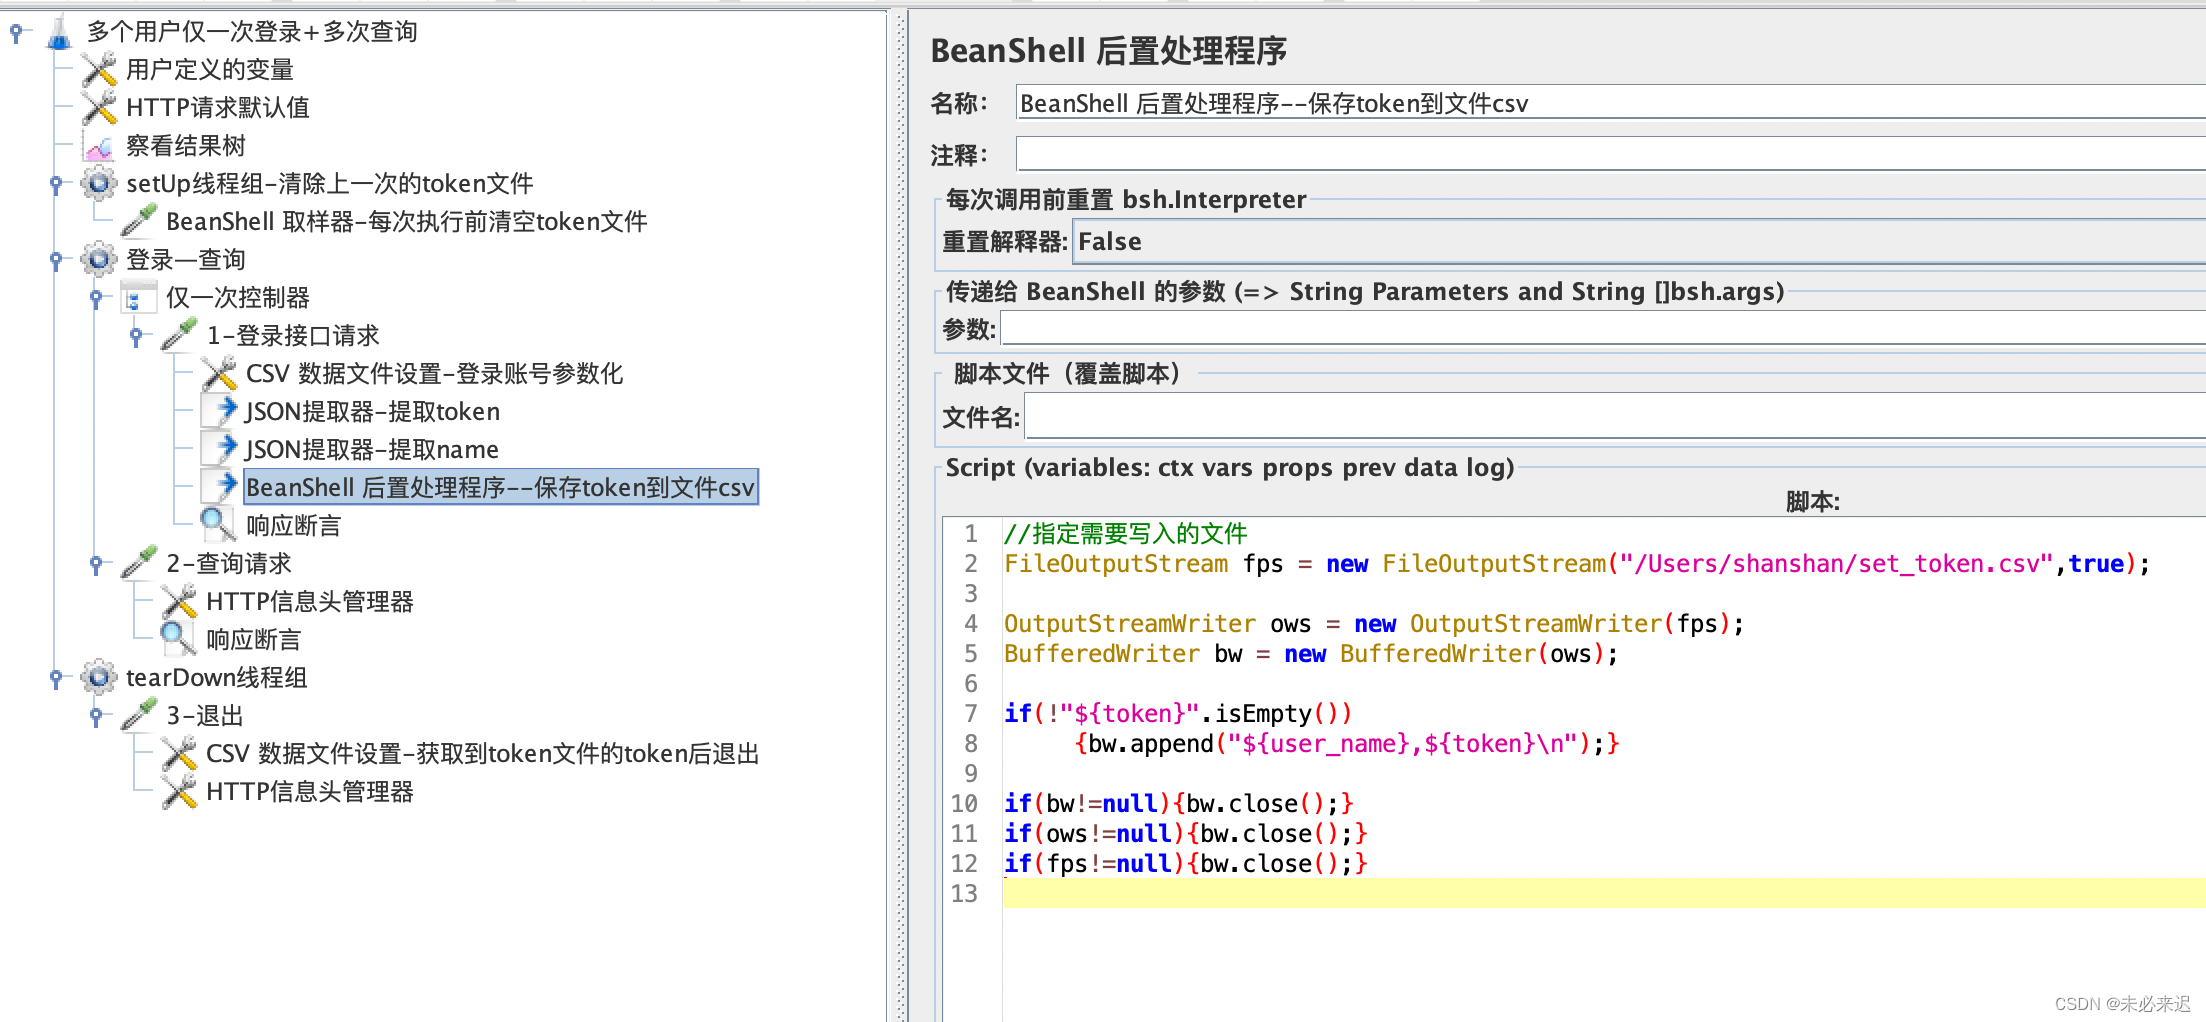The image size is (2206, 1022).
Task: Collapse the 1-登录接口请求 node
Action: [x=136, y=336]
